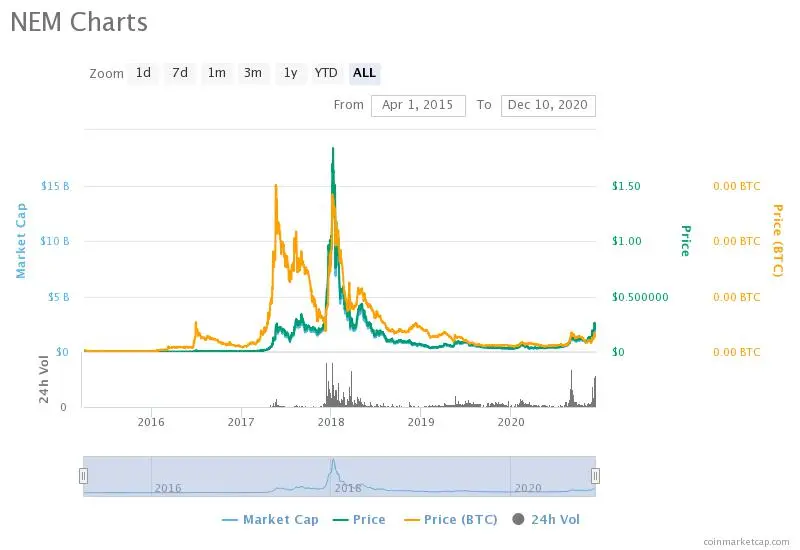Image resolution: width=800 pixels, height=550 pixels.
Task: Set zoom range to 1y
Action: [290, 73]
